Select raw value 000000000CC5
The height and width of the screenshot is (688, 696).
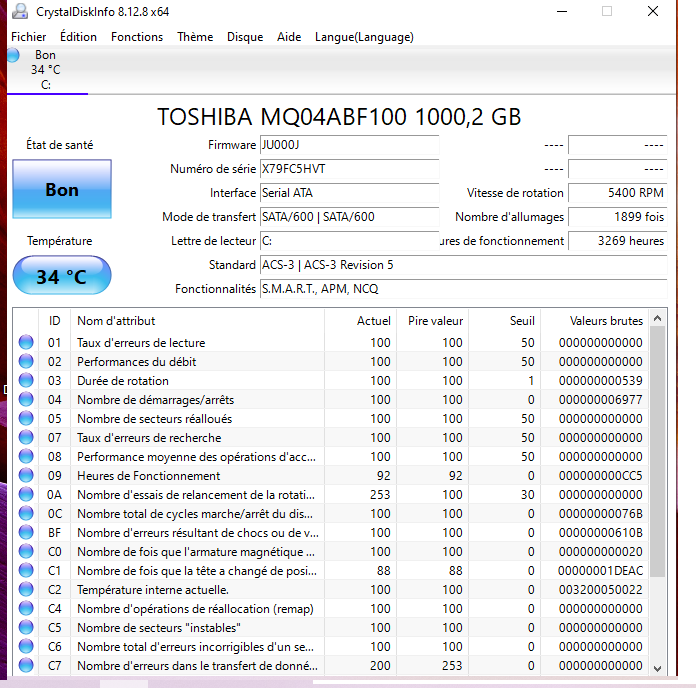pos(601,475)
